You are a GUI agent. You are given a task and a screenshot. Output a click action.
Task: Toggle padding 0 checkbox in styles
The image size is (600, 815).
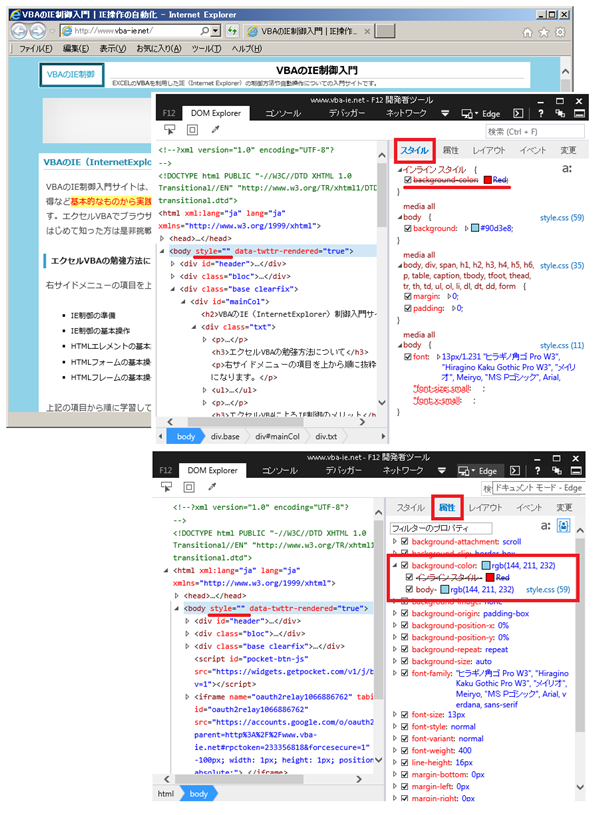[x=408, y=308]
